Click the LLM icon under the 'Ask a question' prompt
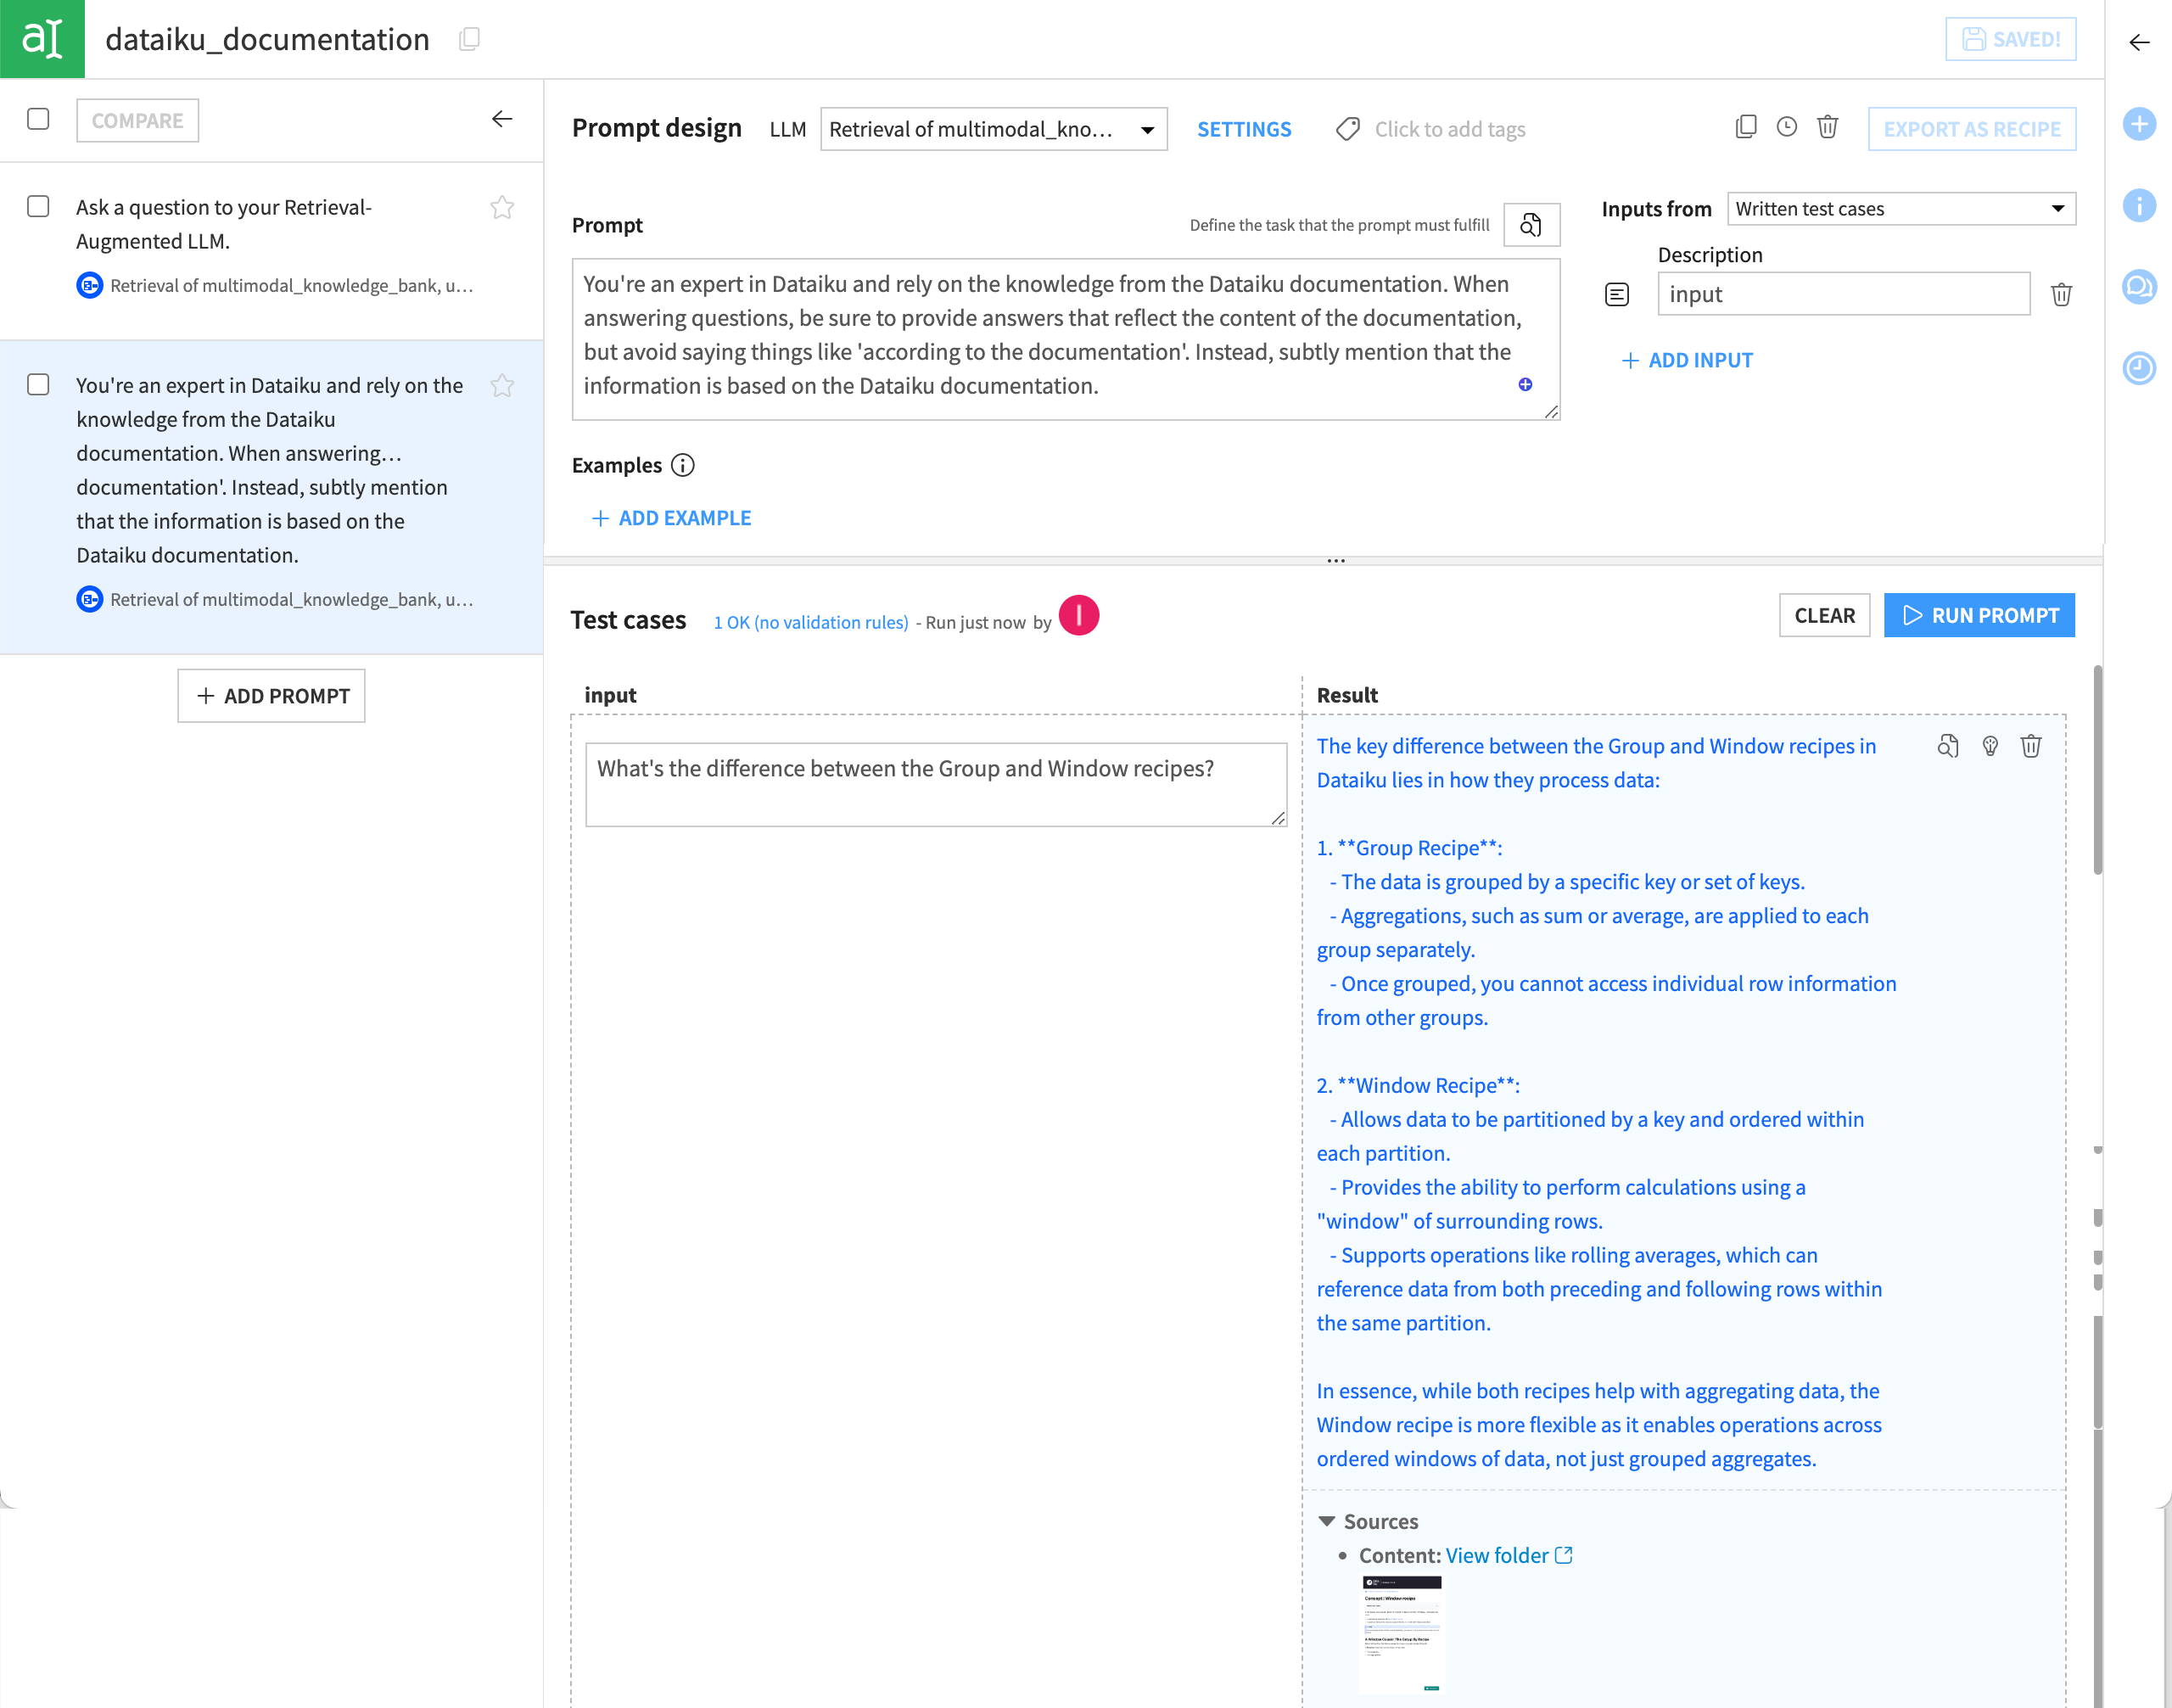The image size is (2172, 1708). tap(90, 285)
